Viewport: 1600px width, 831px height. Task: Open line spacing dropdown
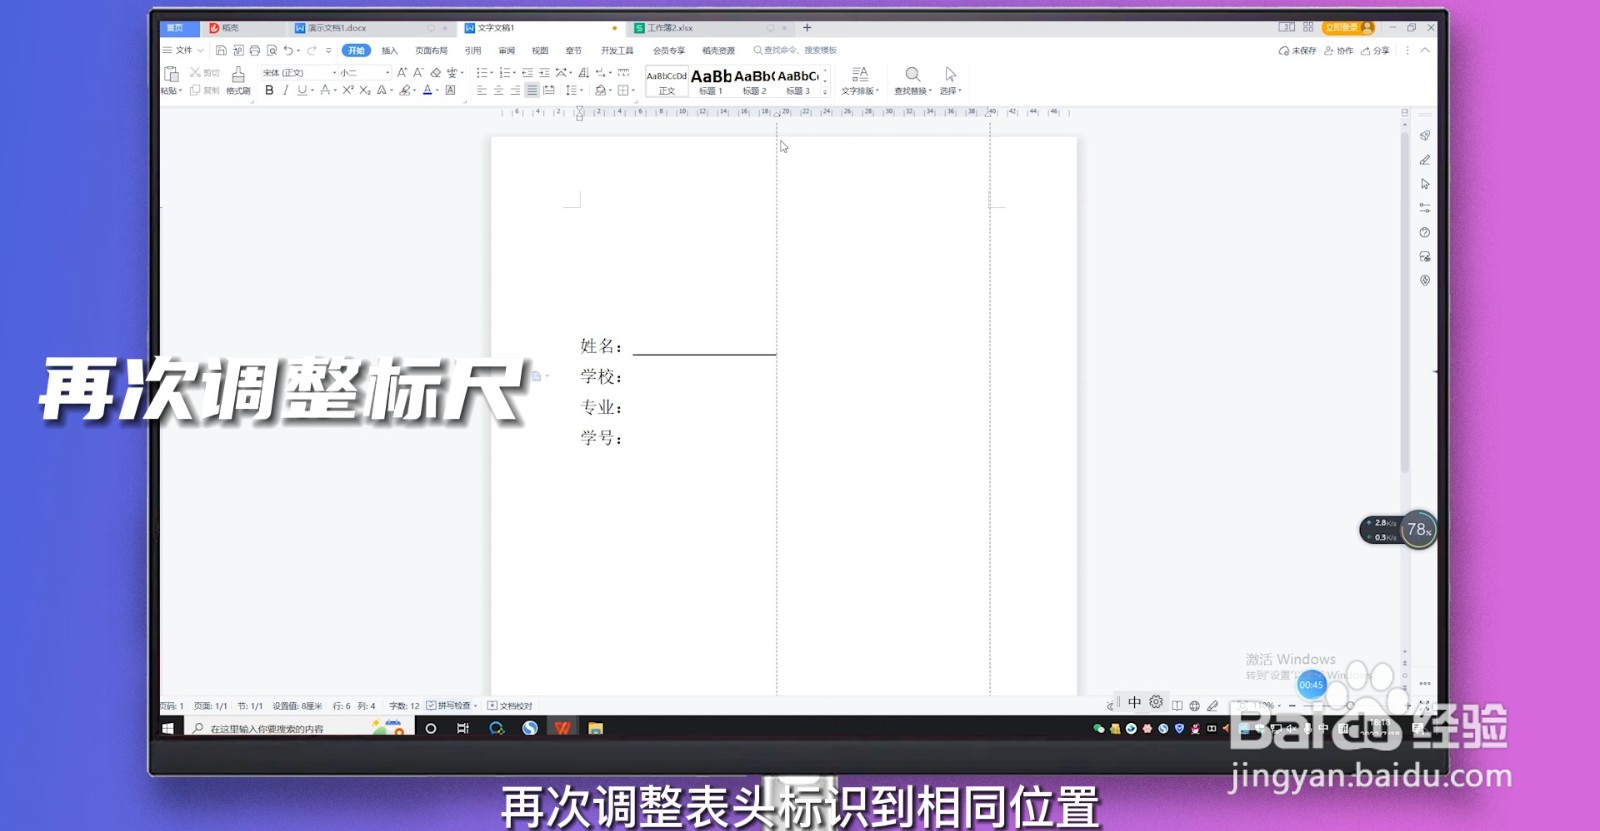click(x=581, y=90)
